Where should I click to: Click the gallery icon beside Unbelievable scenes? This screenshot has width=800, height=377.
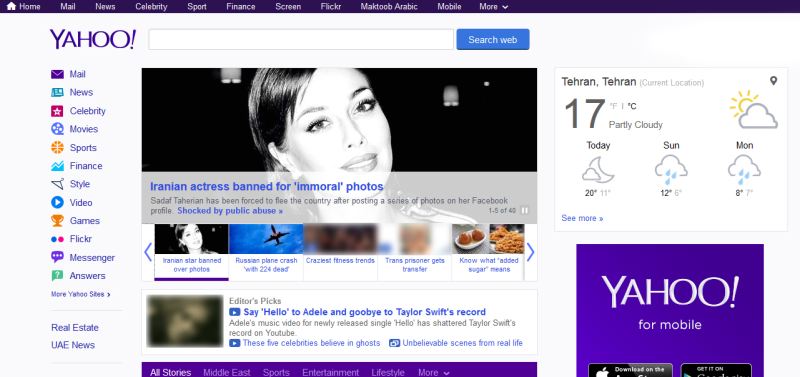[394, 343]
